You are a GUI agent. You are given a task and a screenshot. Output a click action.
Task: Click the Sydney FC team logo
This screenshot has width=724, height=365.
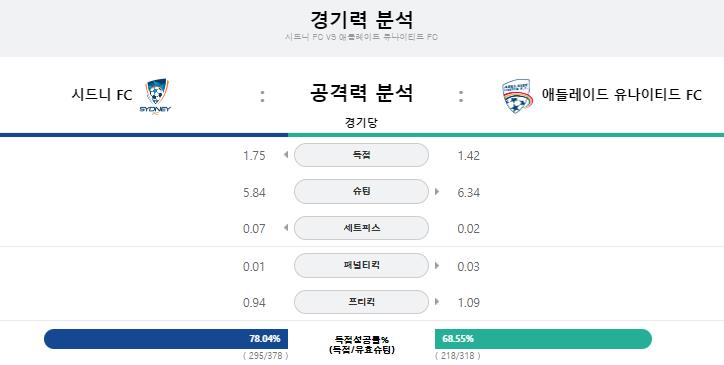[155, 96]
